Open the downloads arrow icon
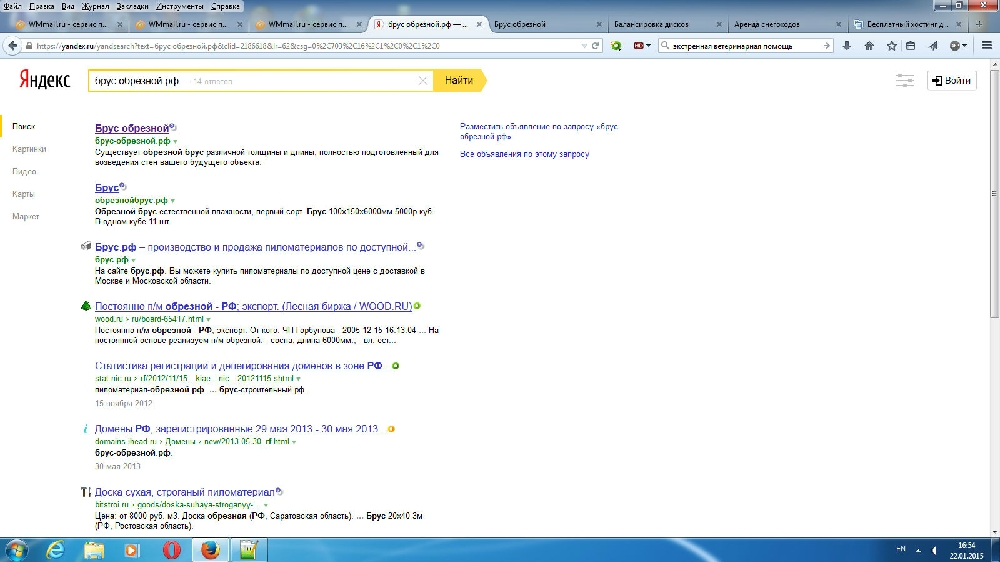 [x=847, y=46]
